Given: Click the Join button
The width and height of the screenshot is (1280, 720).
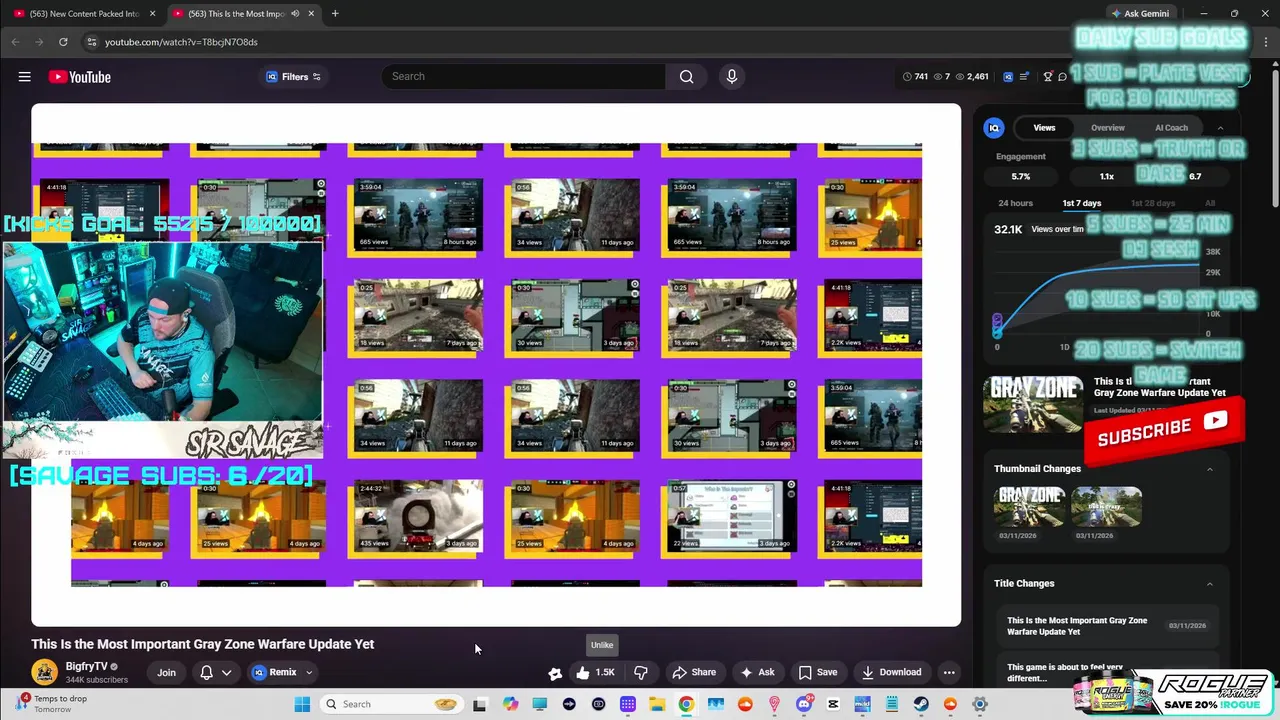Looking at the screenshot, I should [x=166, y=672].
